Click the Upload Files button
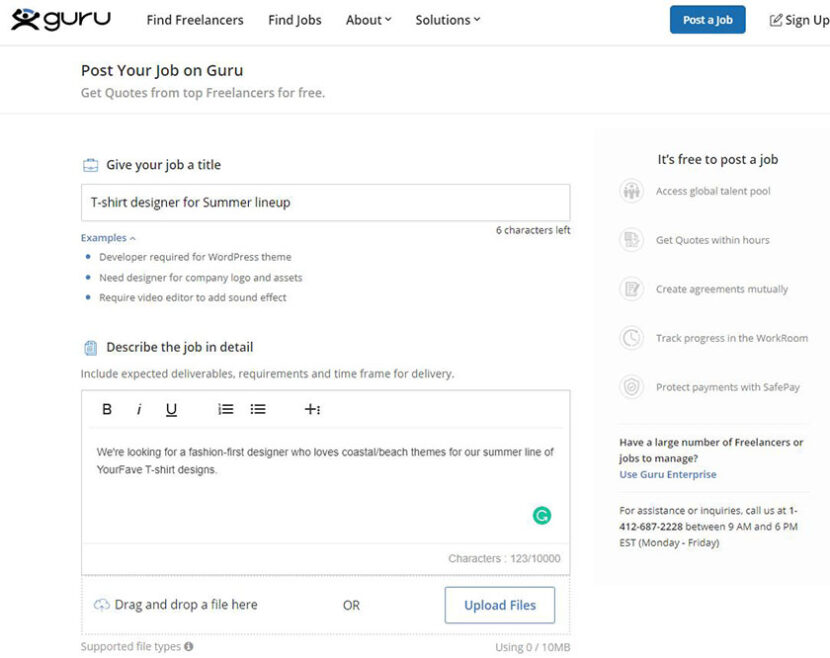The width and height of the screenshot is (830, 658). (499, 605)
